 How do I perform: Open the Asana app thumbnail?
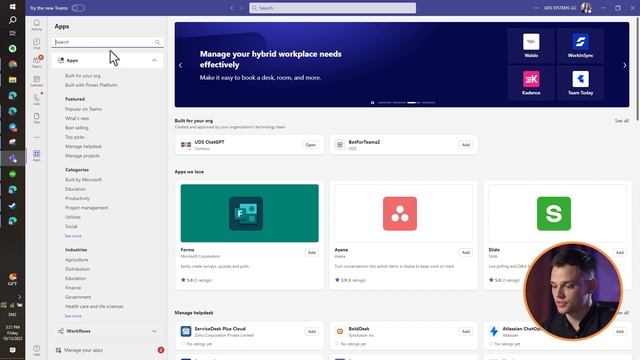[403, 213]
